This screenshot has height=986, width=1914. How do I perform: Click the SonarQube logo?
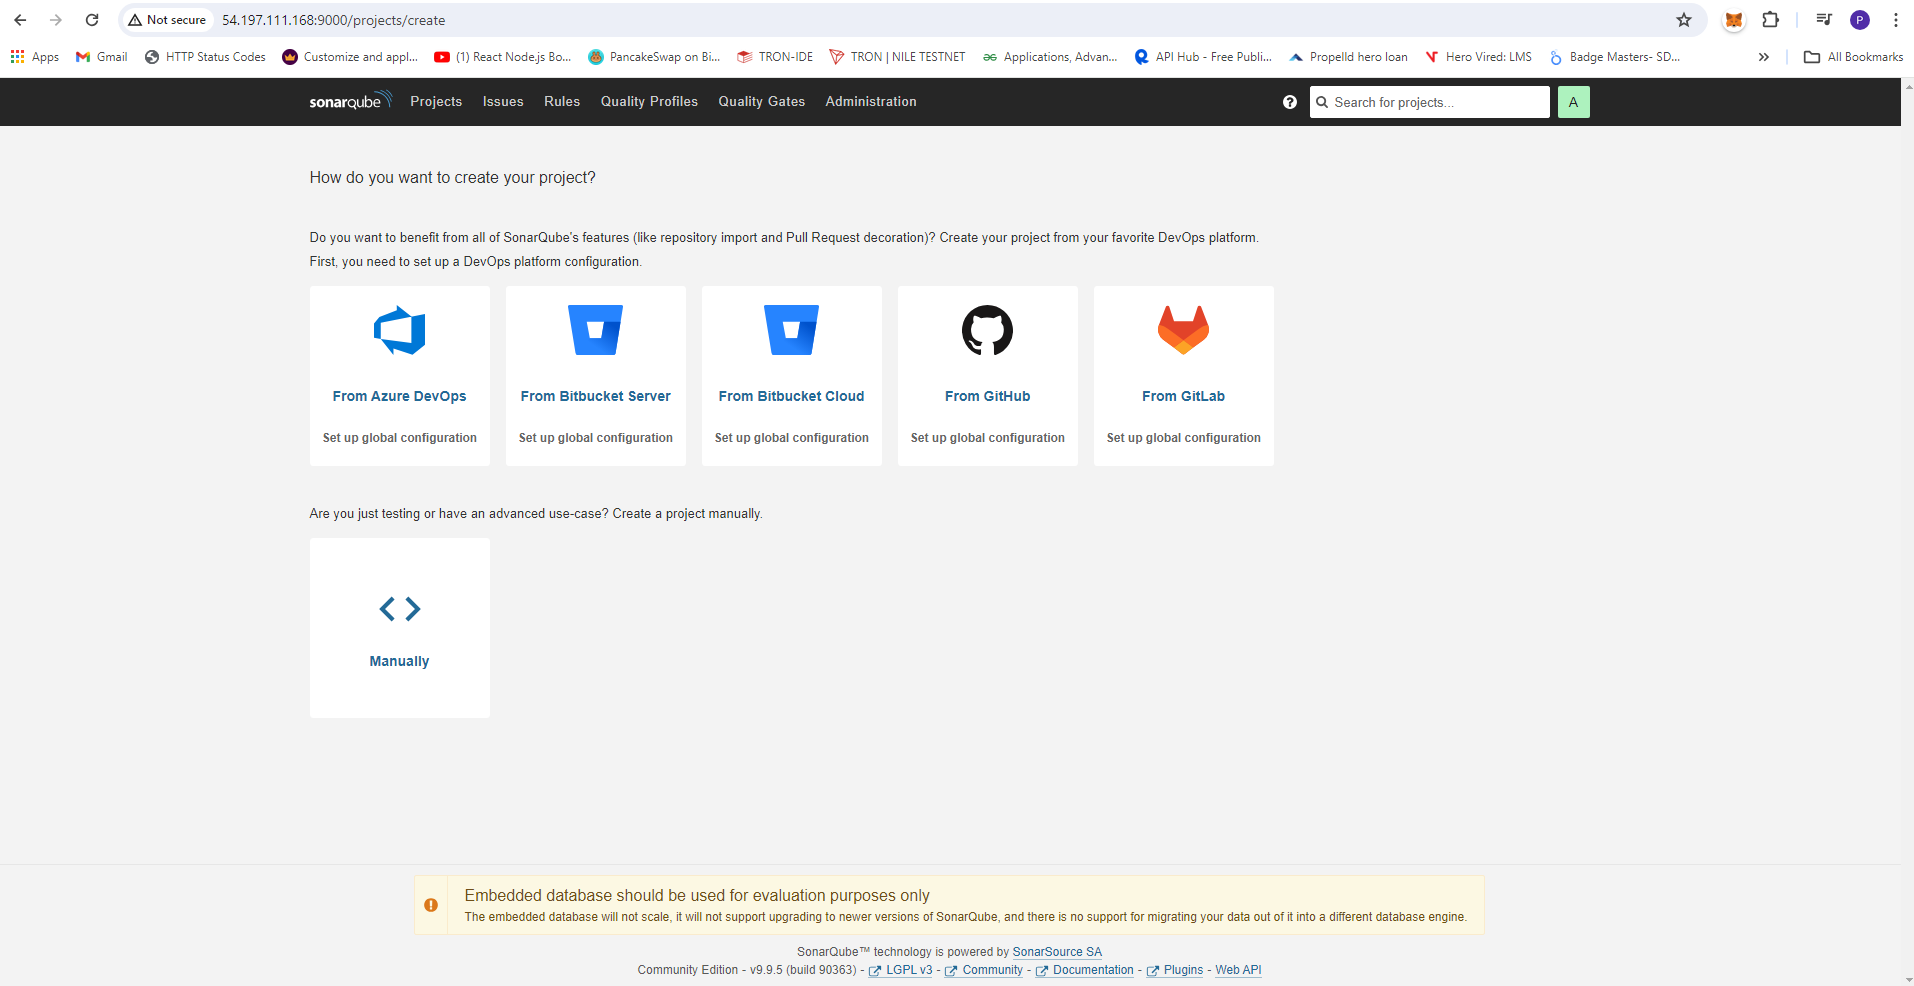350,101
